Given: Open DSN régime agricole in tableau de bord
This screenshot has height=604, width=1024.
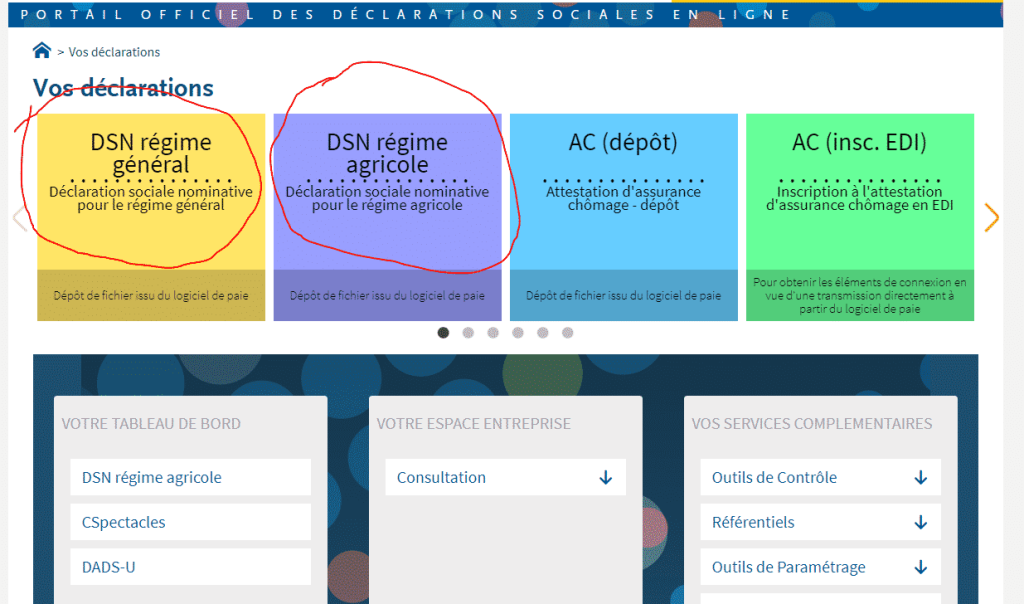Looking at the screenshot, I should 191,477.
